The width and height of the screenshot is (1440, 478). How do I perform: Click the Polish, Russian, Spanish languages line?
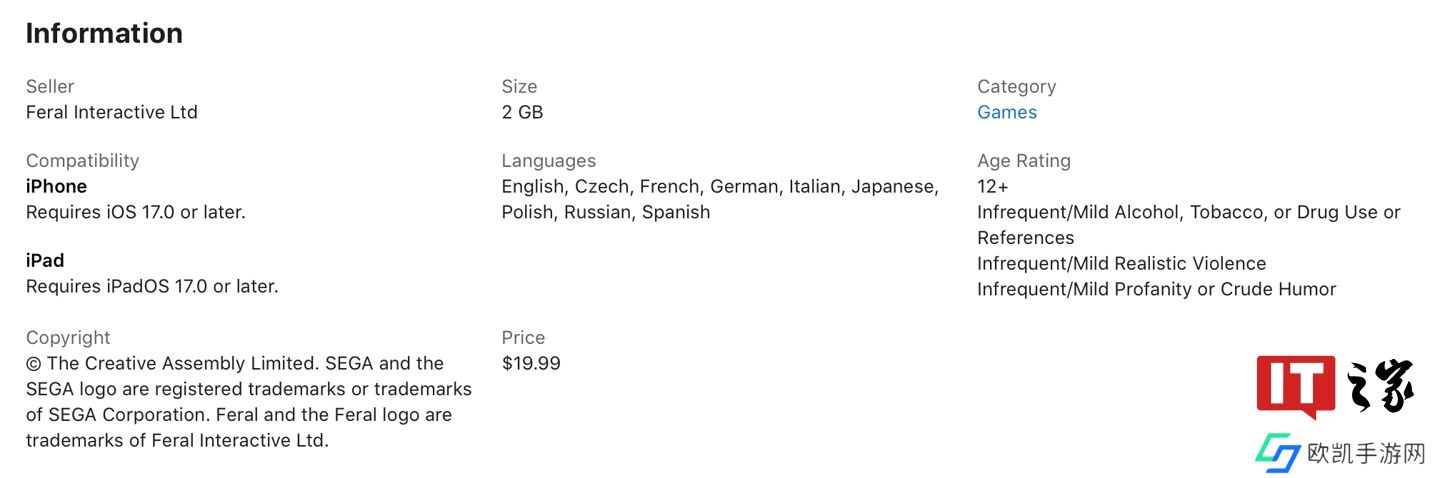[606, 212]
